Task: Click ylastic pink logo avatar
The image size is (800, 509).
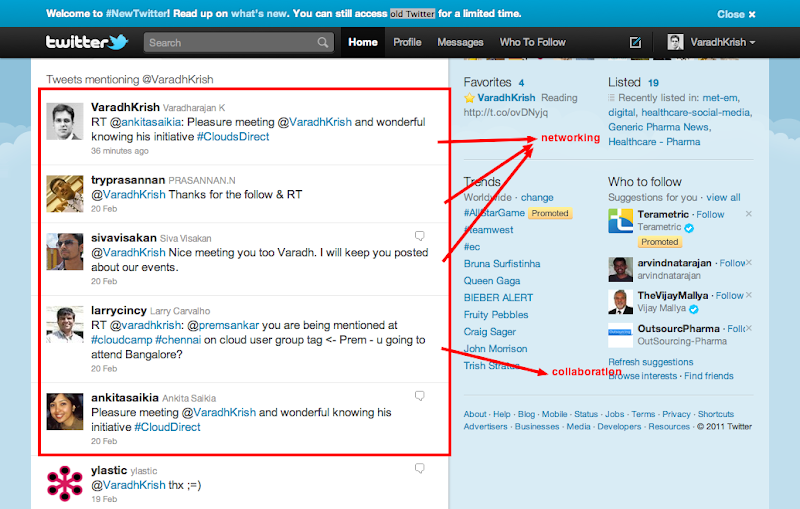Action: 65,483
